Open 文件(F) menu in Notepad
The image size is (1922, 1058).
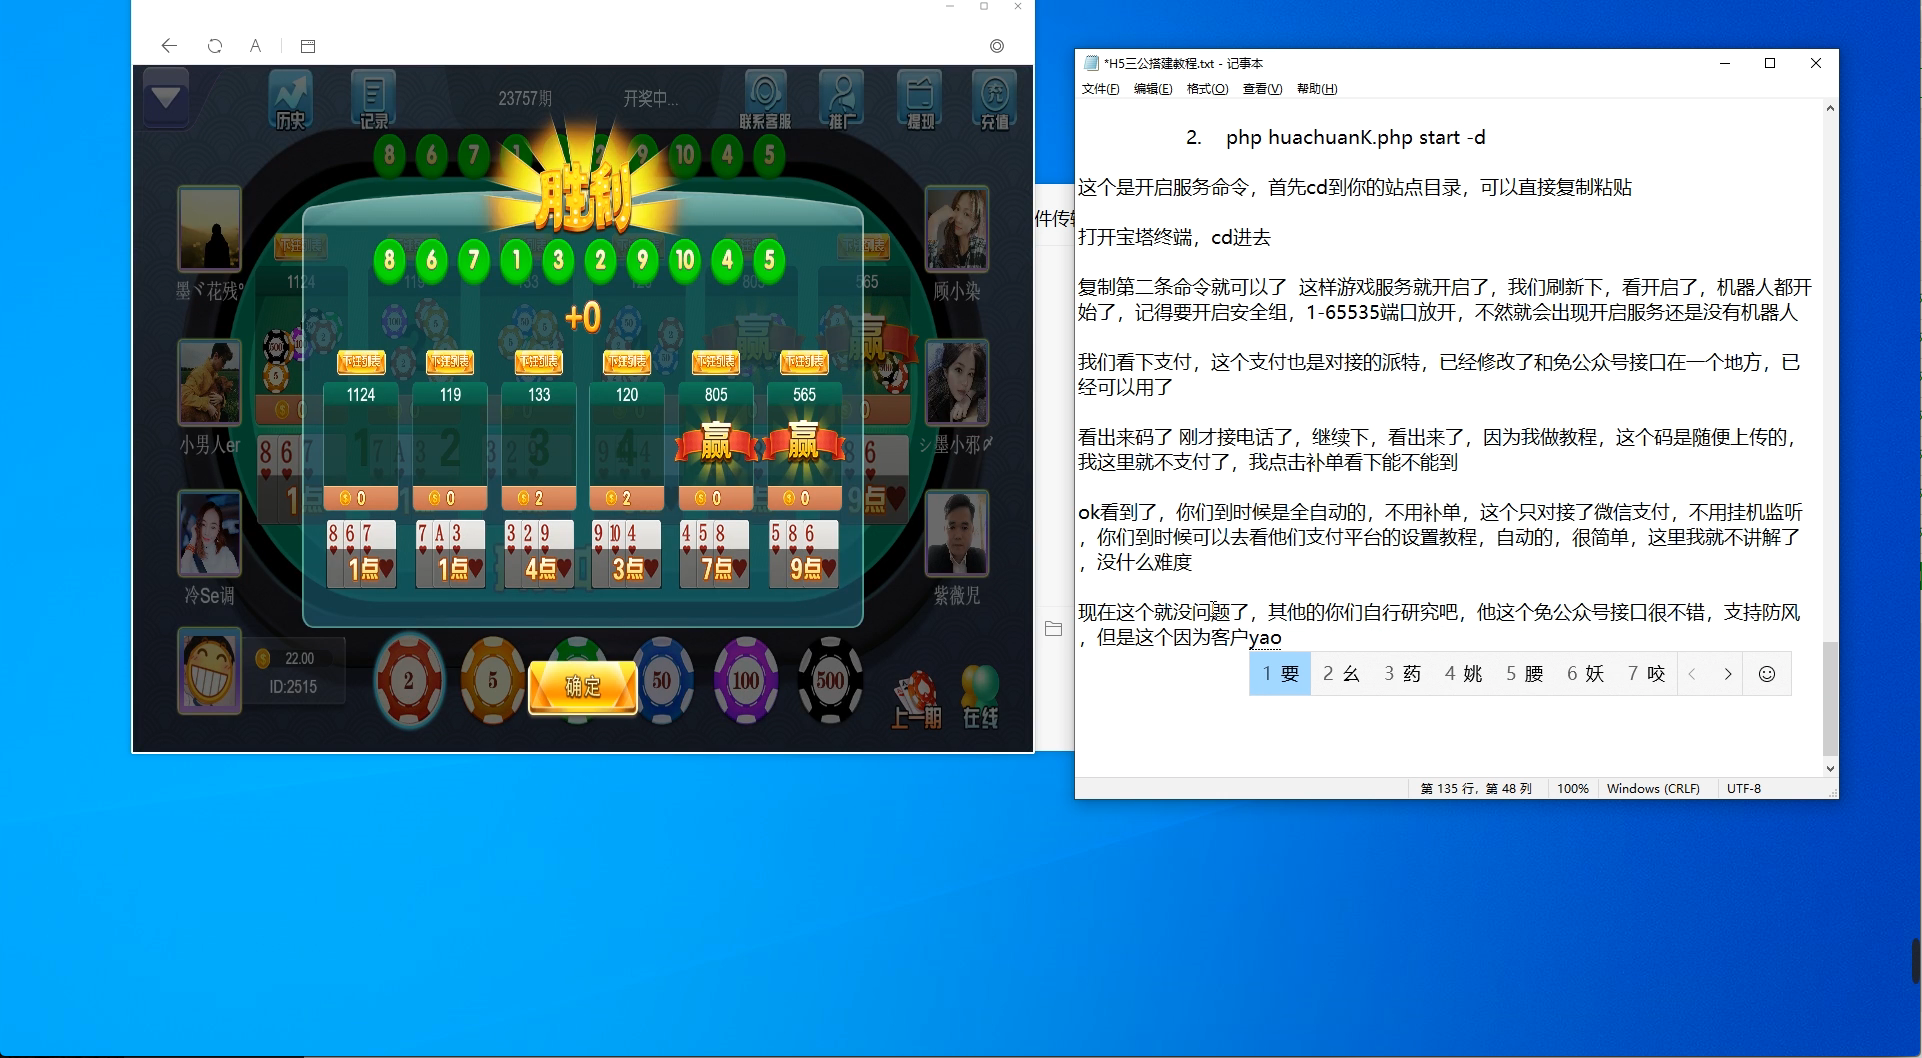point(1100,89)
